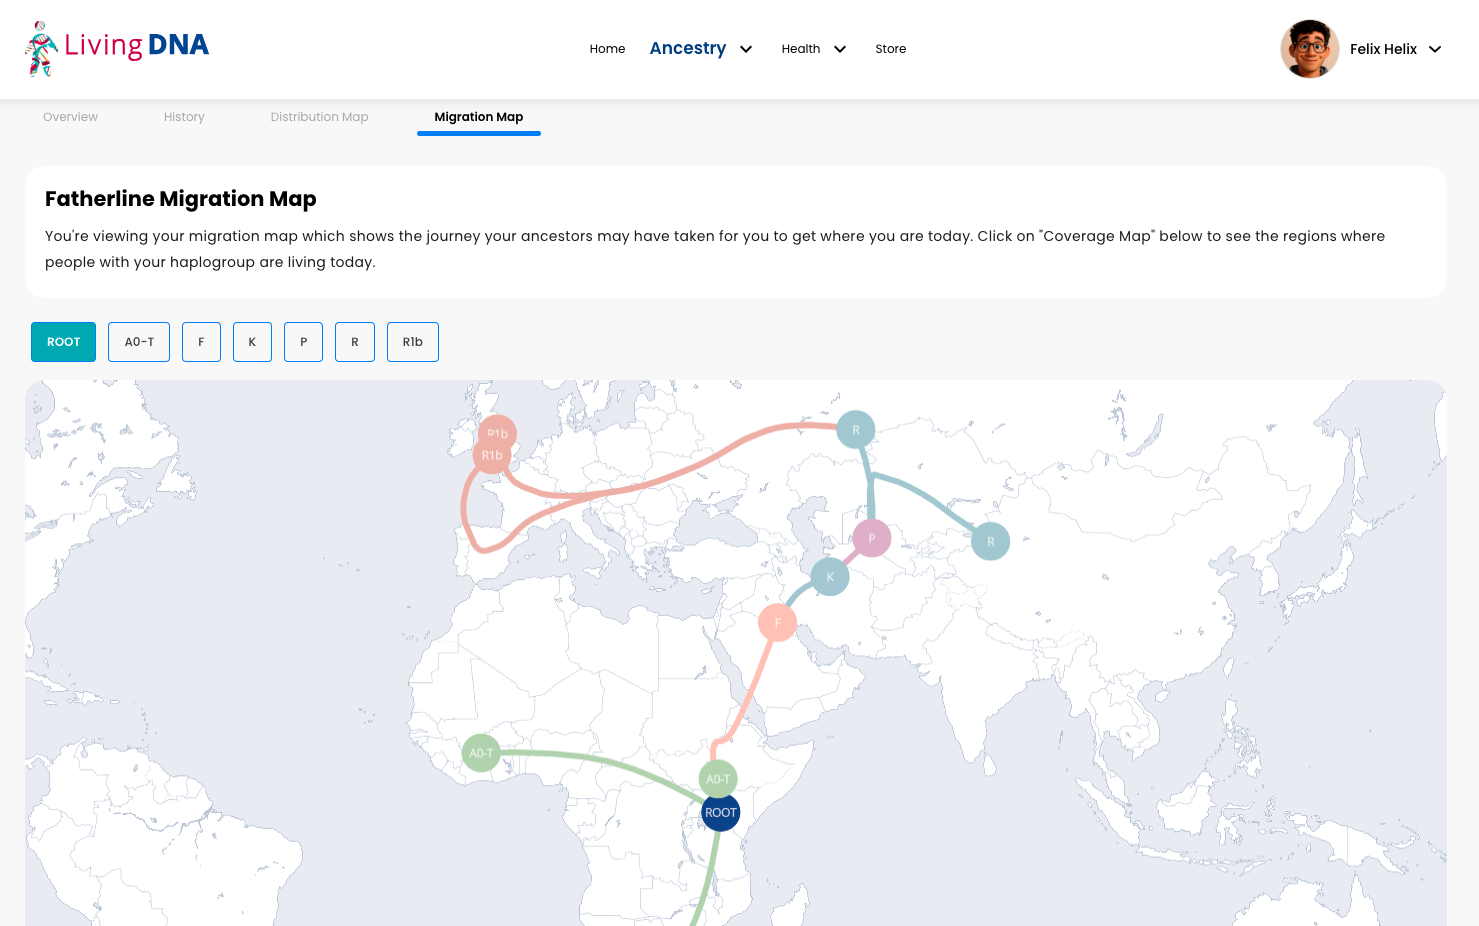Select the R haplogroup button
1479x926 pixels.
(x=355, y=342)
